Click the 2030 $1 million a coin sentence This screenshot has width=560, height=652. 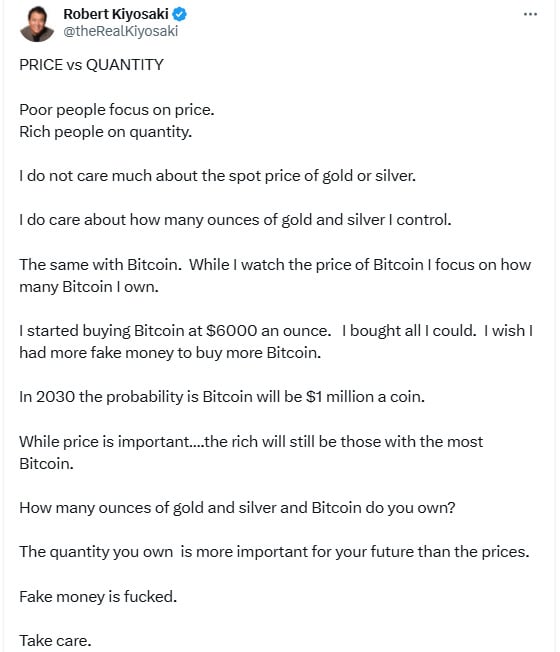tap(222, 397)
